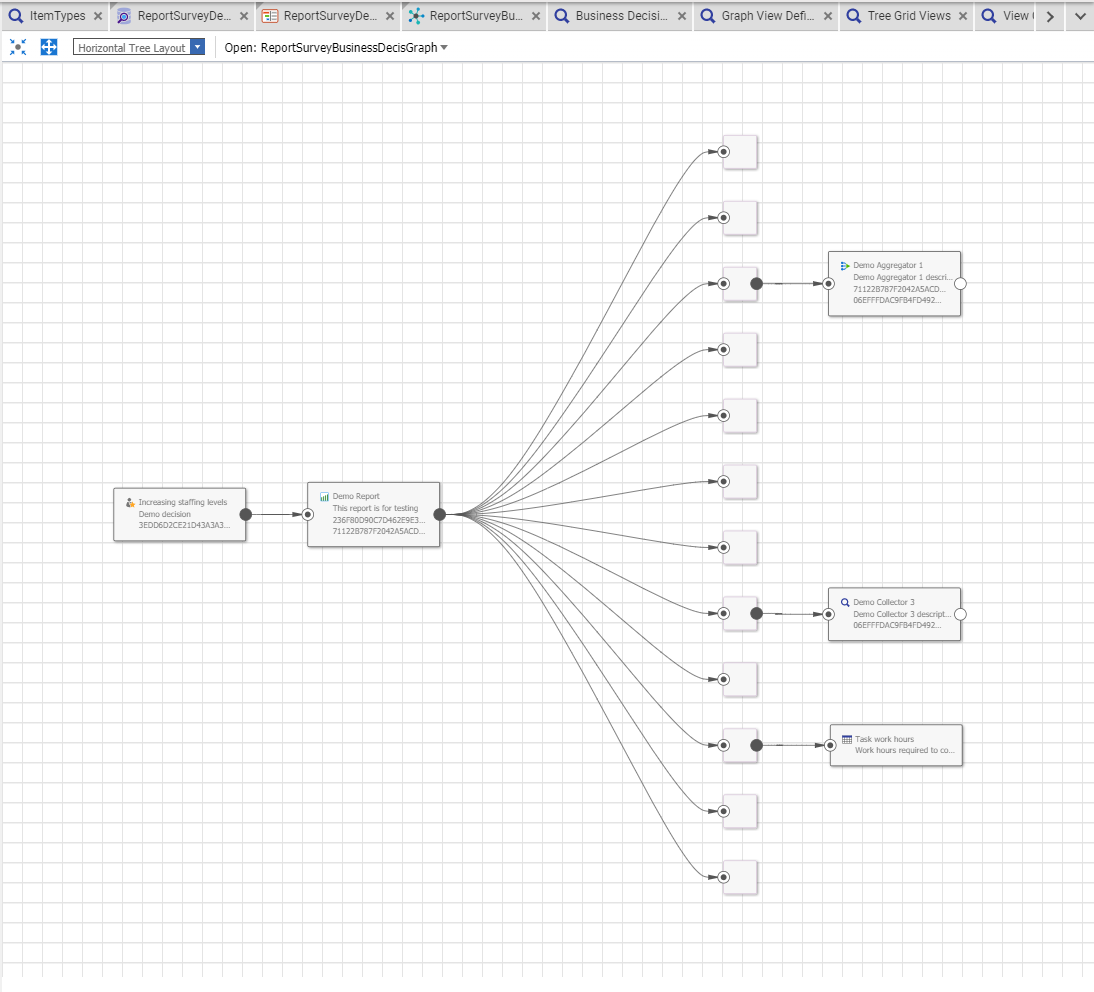Image resolution: width=1094 pixels, height=992 pixels.
Task: Click the magnifier icon on ItemTypes tab
Action: (15, 16)
